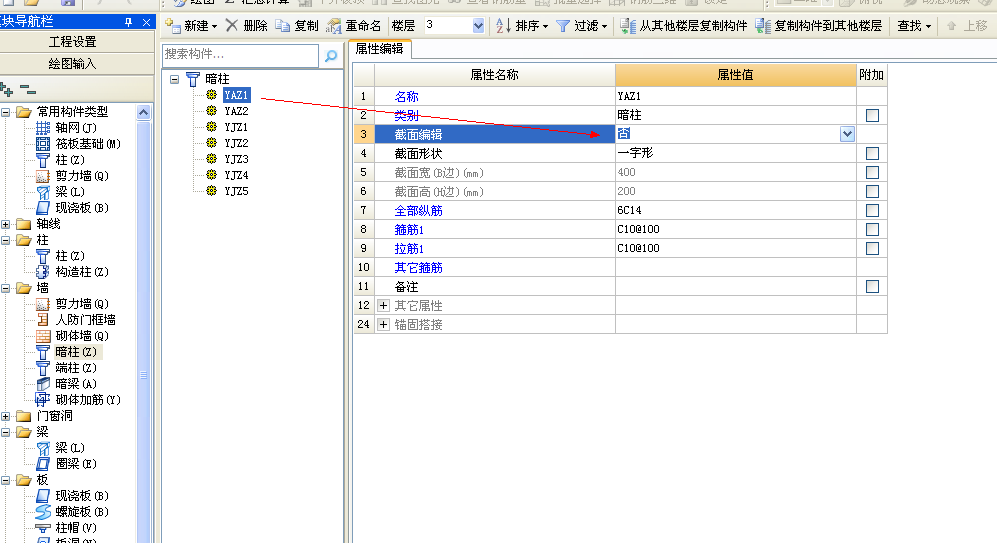
Task: Collapse the 墙 folder
Action: tap(6, 288)
